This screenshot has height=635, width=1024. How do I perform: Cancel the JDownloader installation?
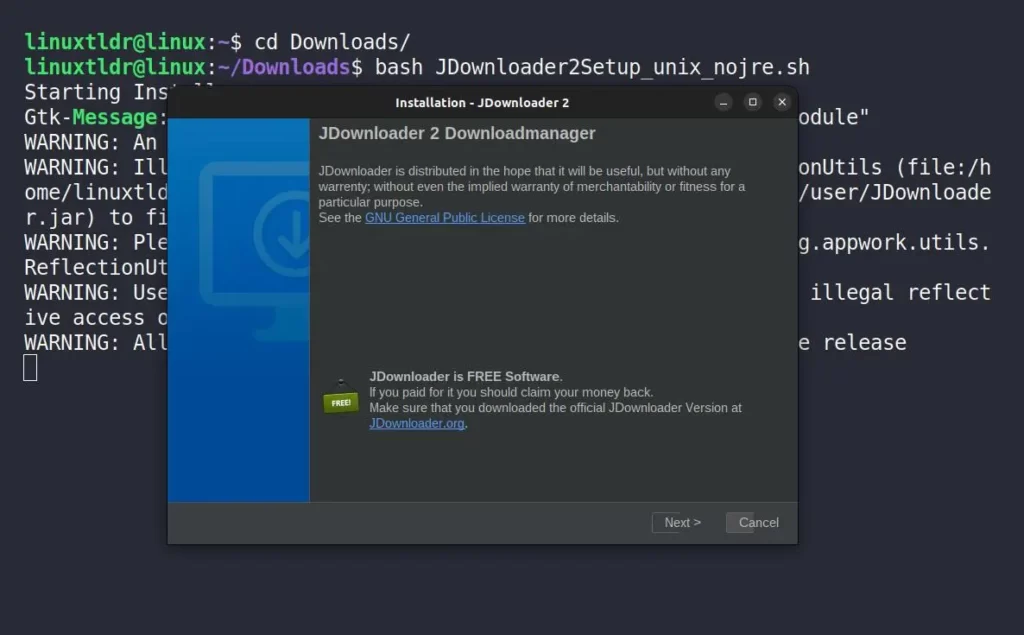758,523
